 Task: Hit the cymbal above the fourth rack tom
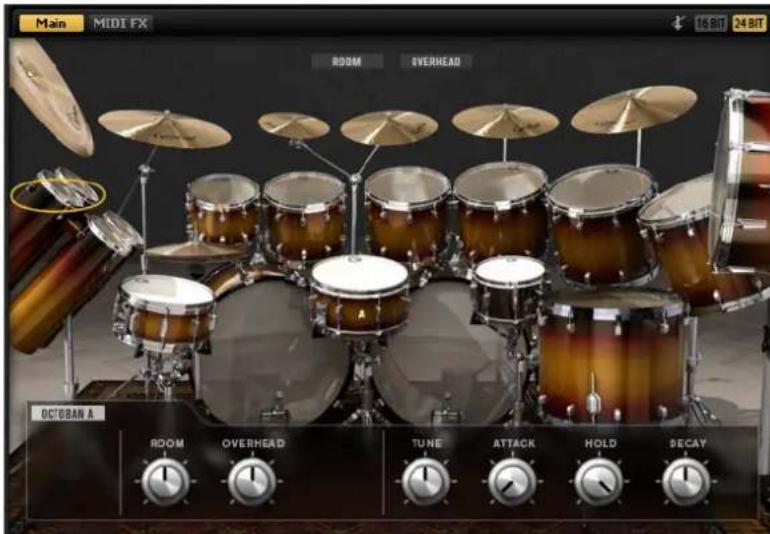[505, 121]
